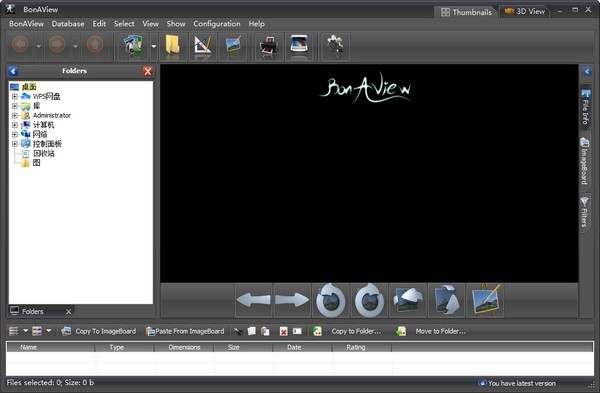This screenshot has width=600, height=393.
Task: Select 桌面 root in folder tree
Action: (29, 87)
